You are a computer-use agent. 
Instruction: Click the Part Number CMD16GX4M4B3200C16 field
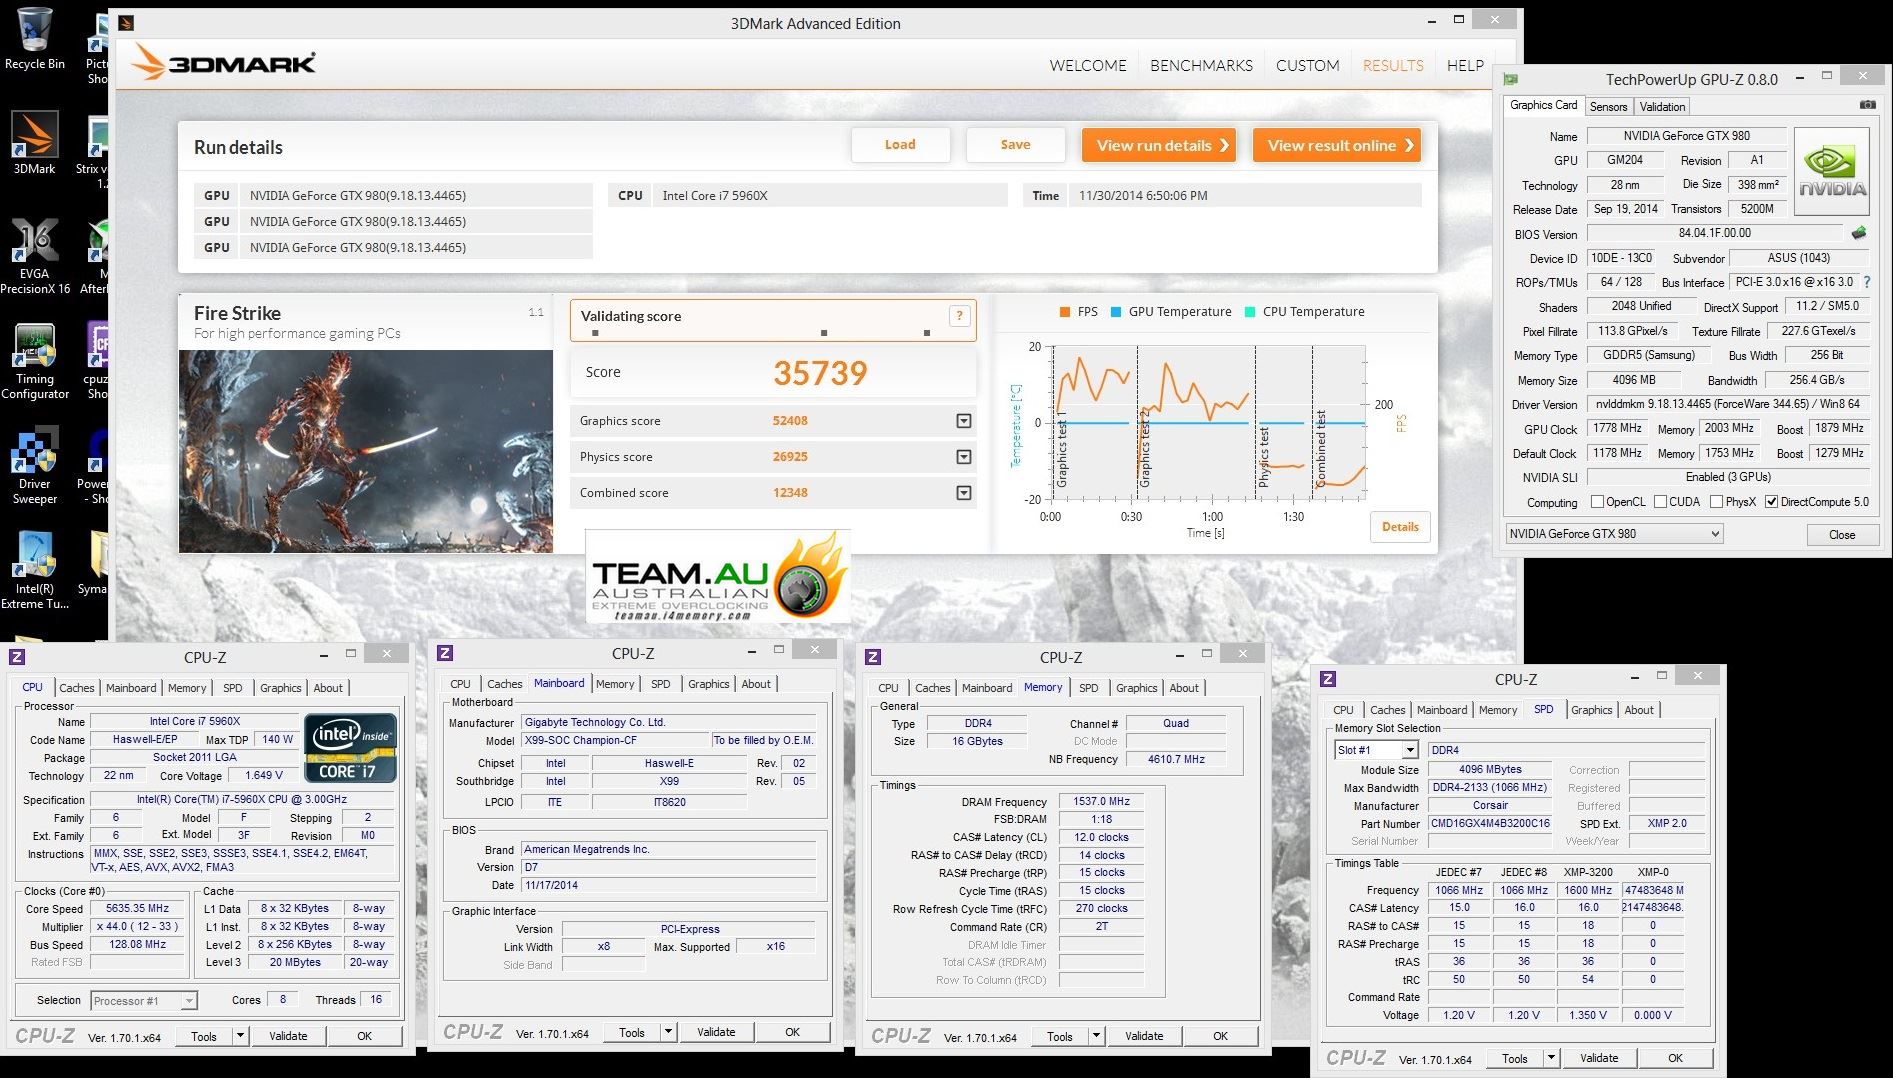1489,824
